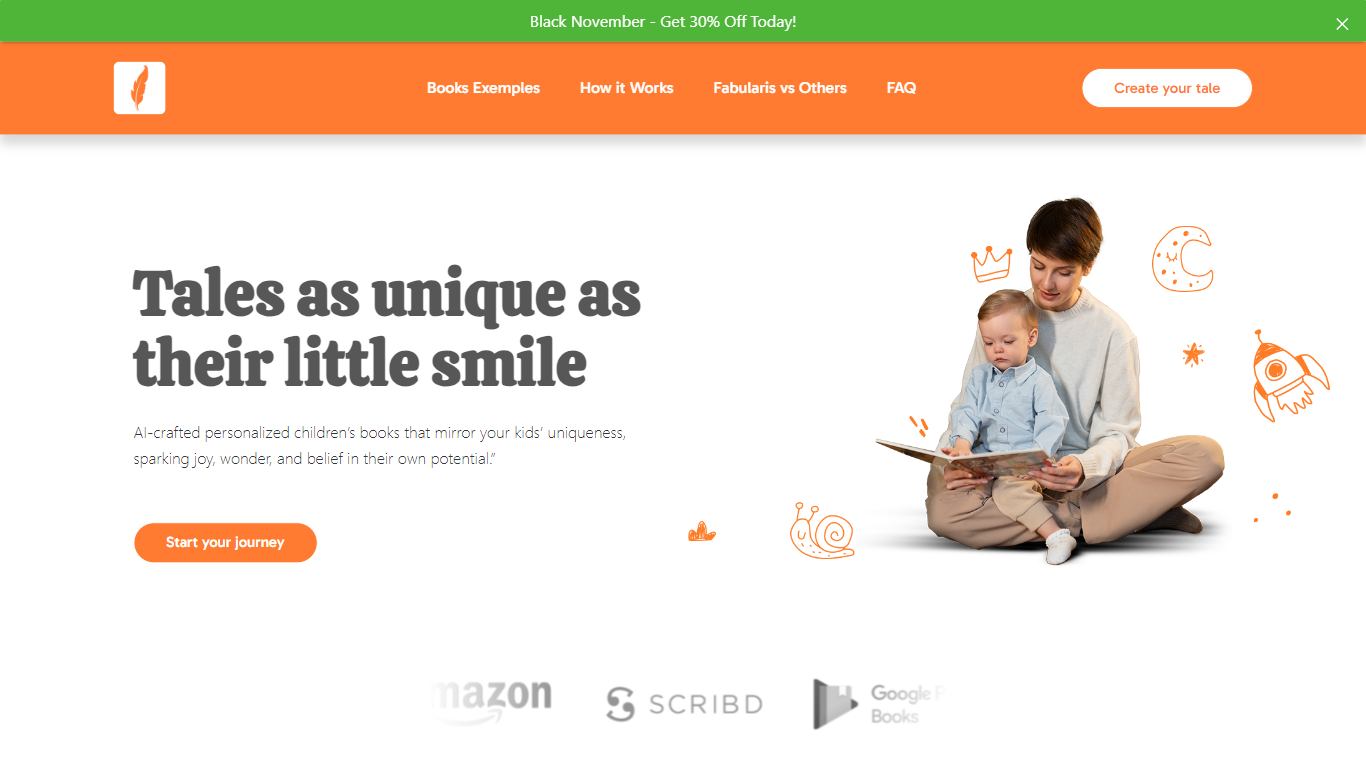This screenshot has width=1366, height=768.
Task: Click the Scribd logo
Action: tap(684, 704)
